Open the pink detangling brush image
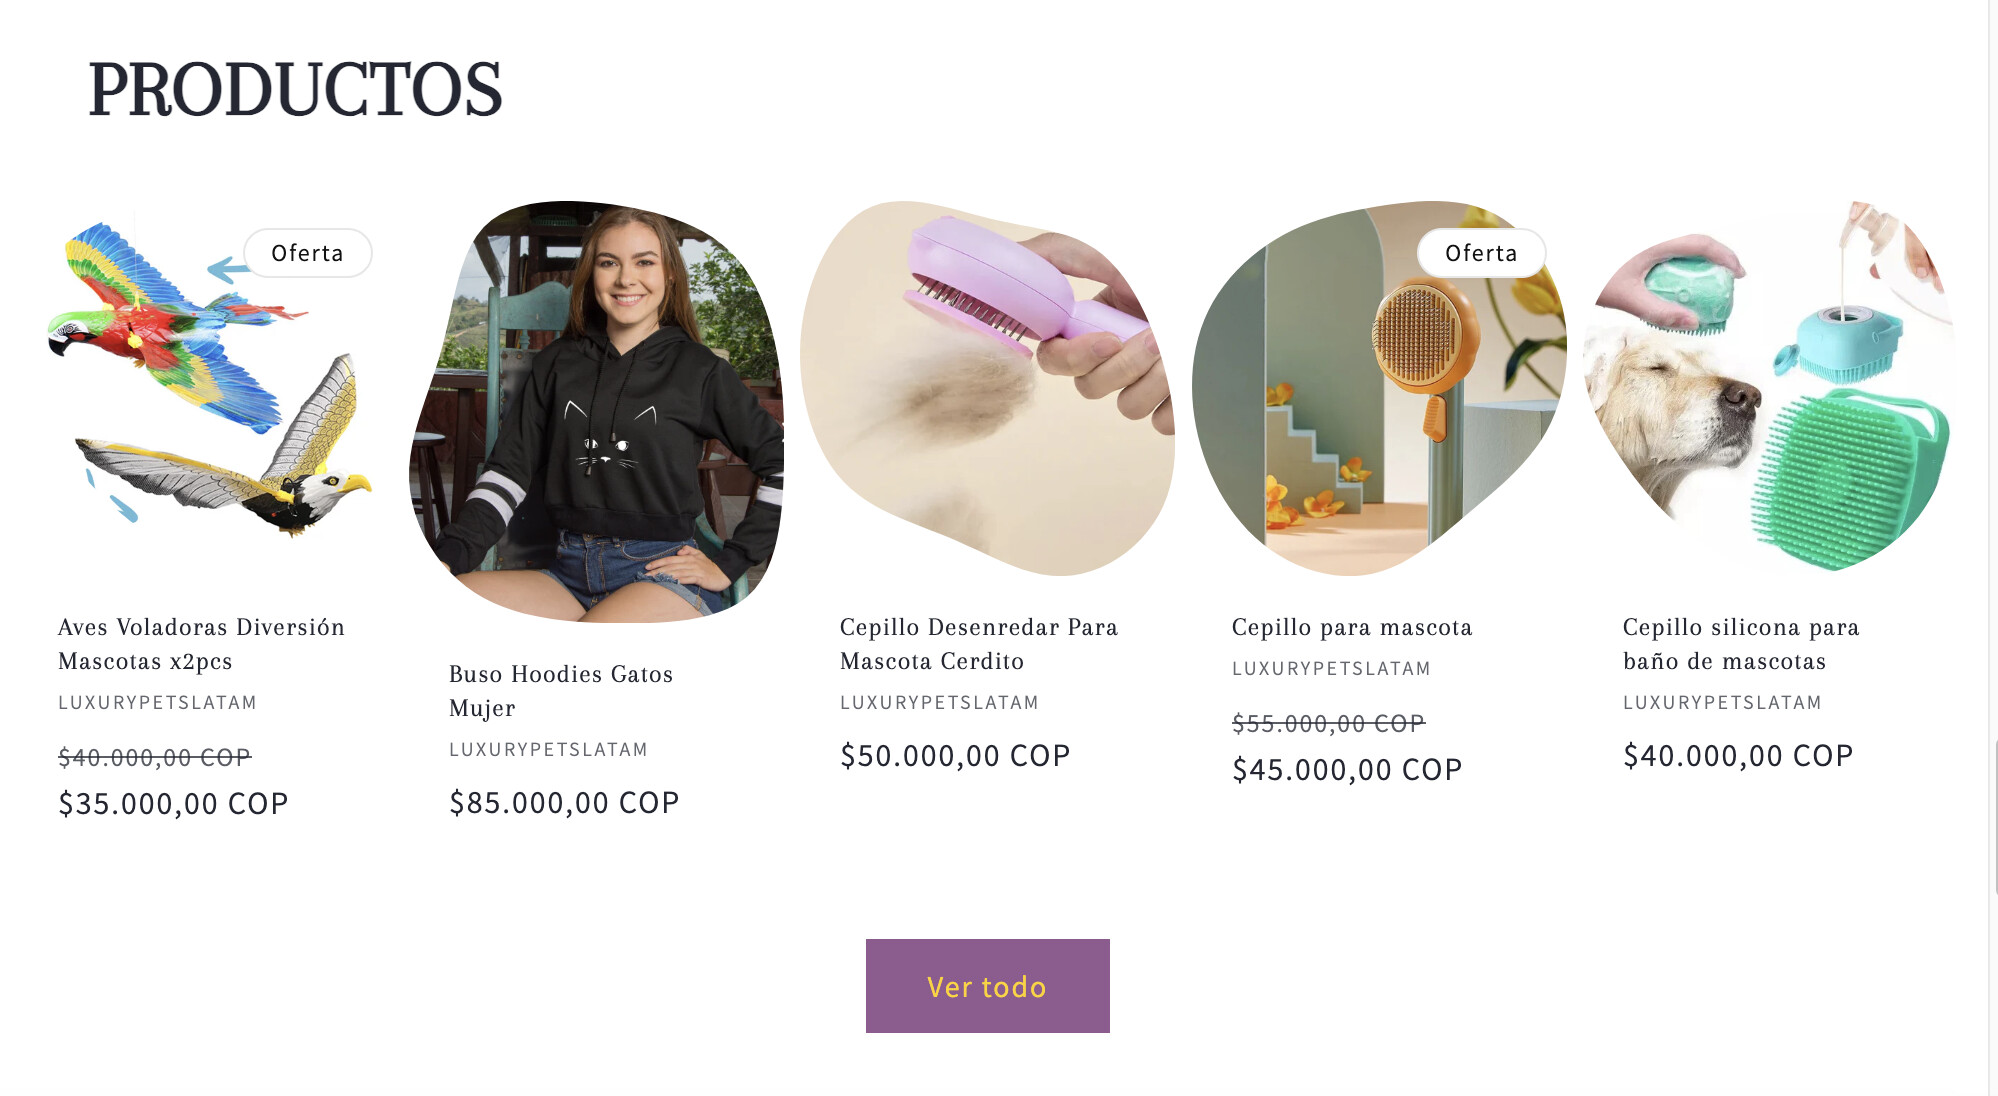1998x1096 pixels. 988,388
